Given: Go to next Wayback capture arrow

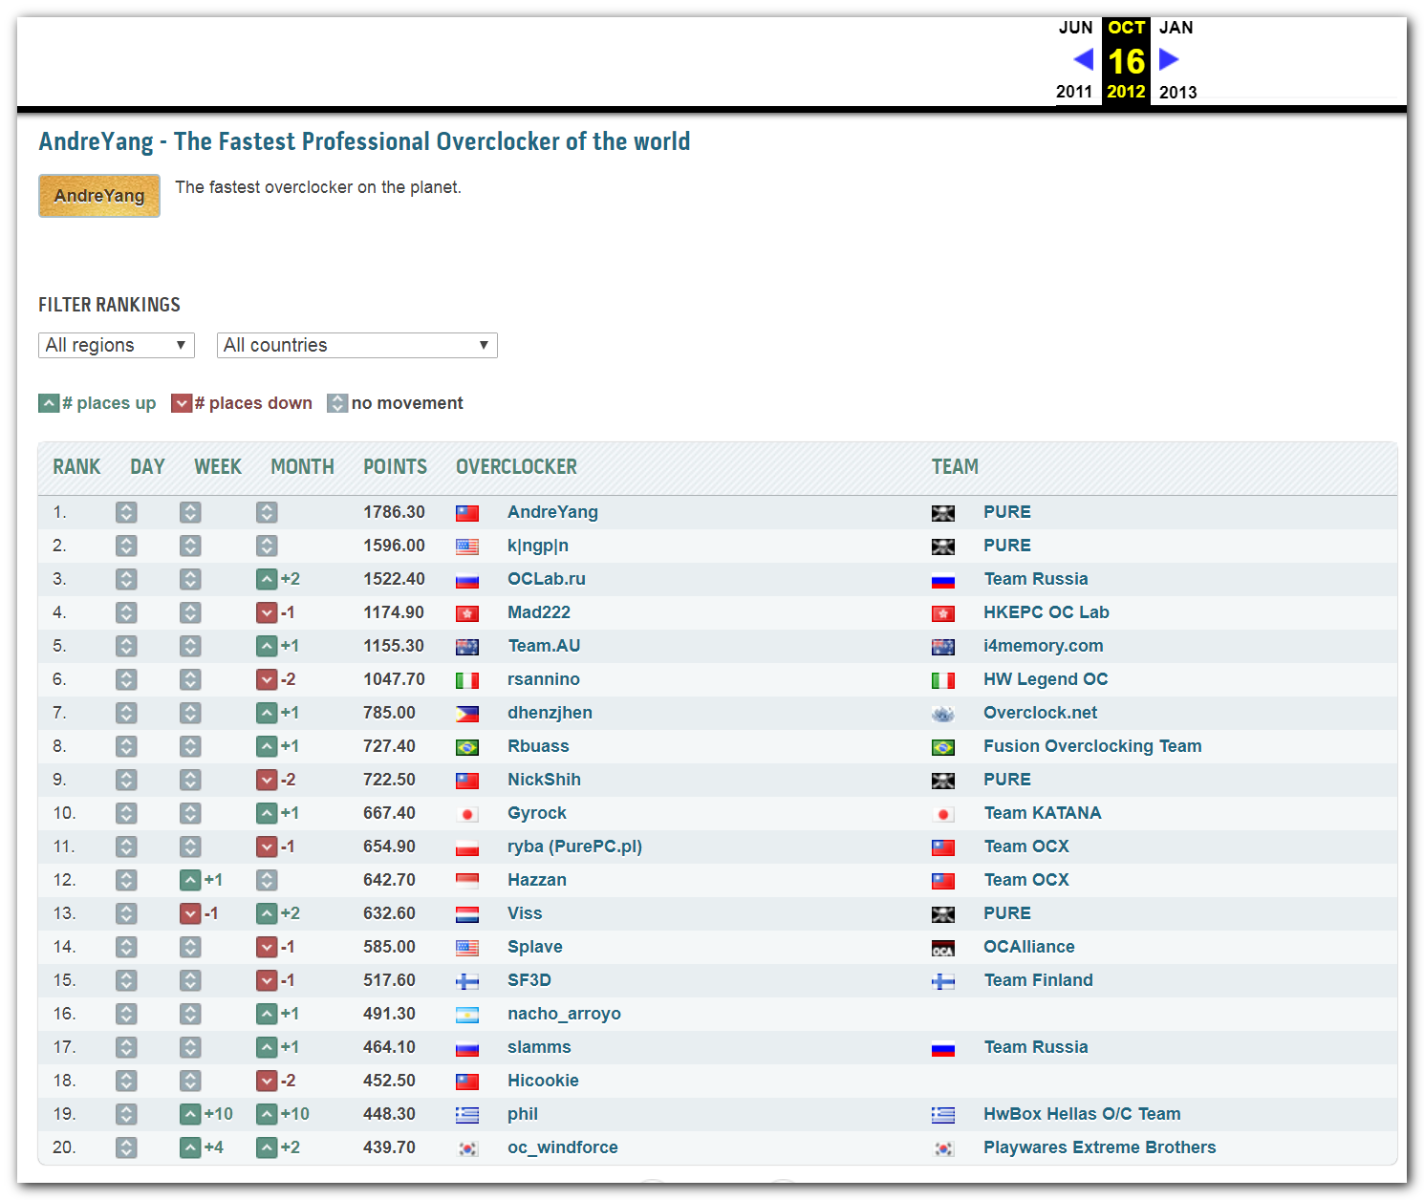Looking at the screenshot, I should tap(1169, 60).
